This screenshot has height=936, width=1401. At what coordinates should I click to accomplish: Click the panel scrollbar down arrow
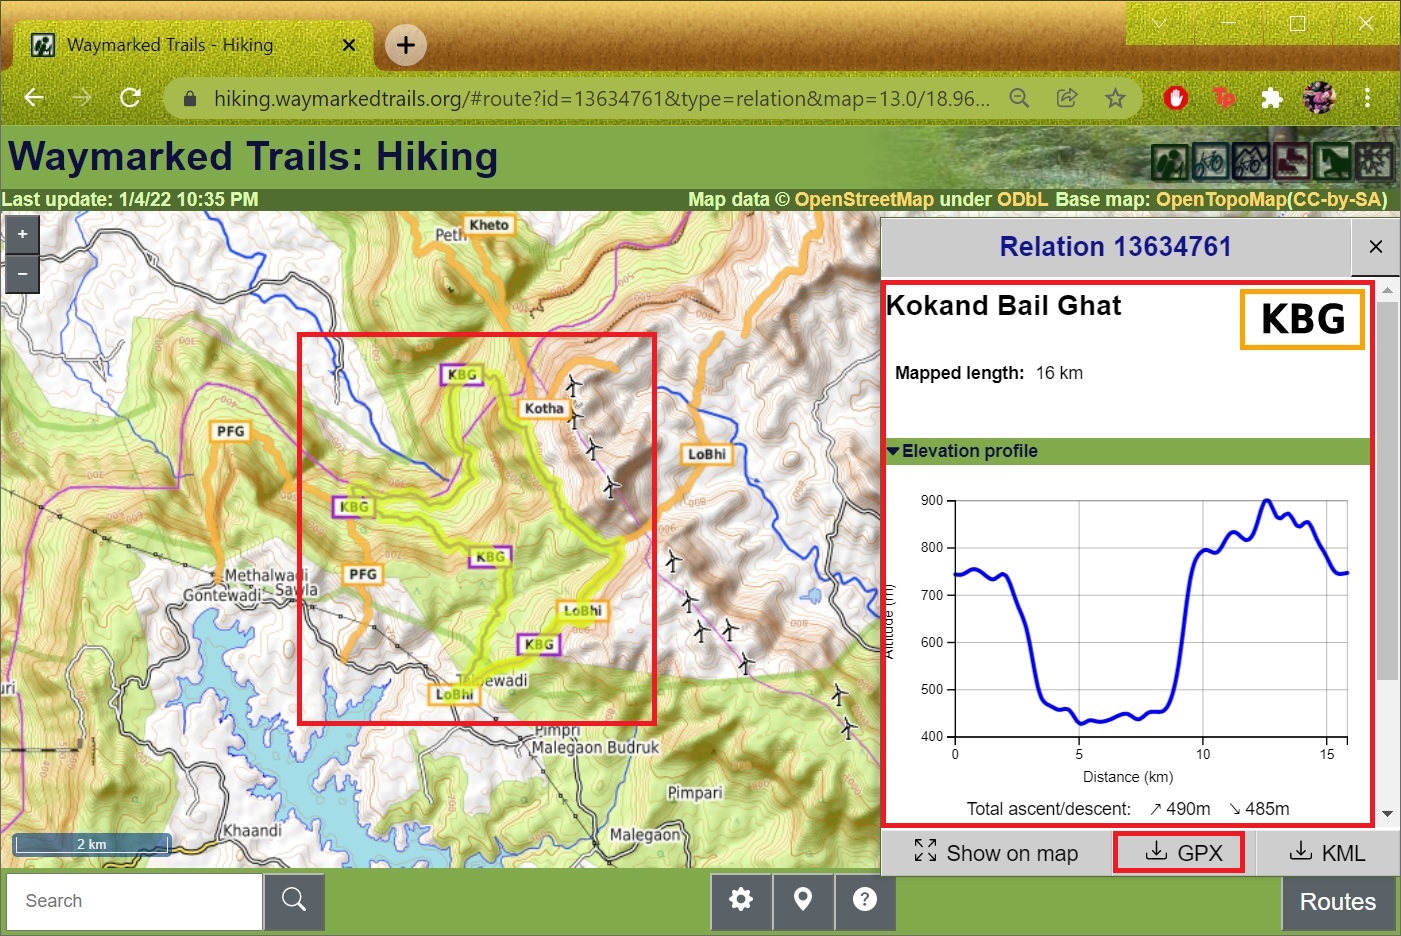click(x=1387, y=814)
